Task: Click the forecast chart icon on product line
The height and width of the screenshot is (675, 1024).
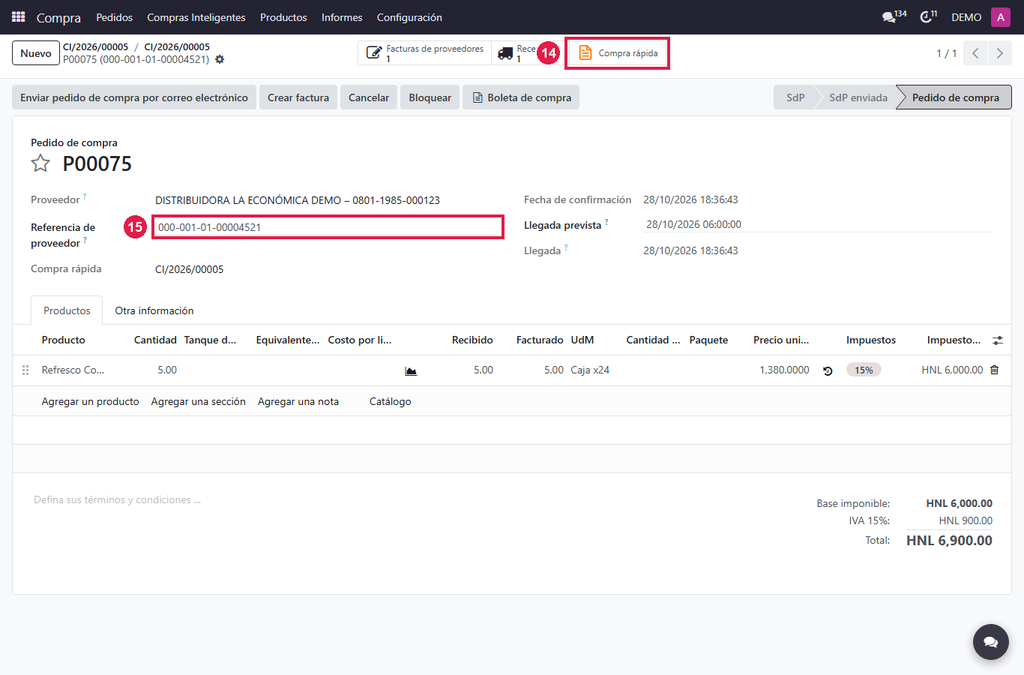Action: [x=411, y=371]
